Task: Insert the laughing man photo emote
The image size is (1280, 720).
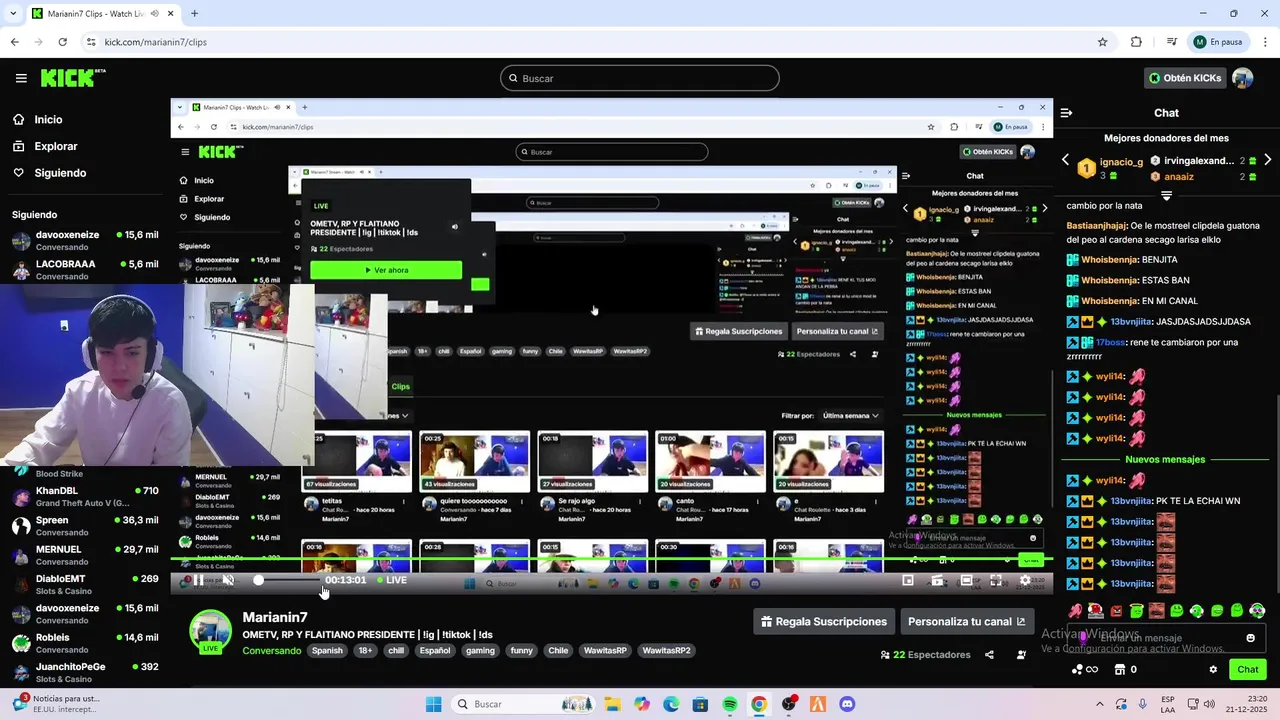Action: coord(1157,610)
